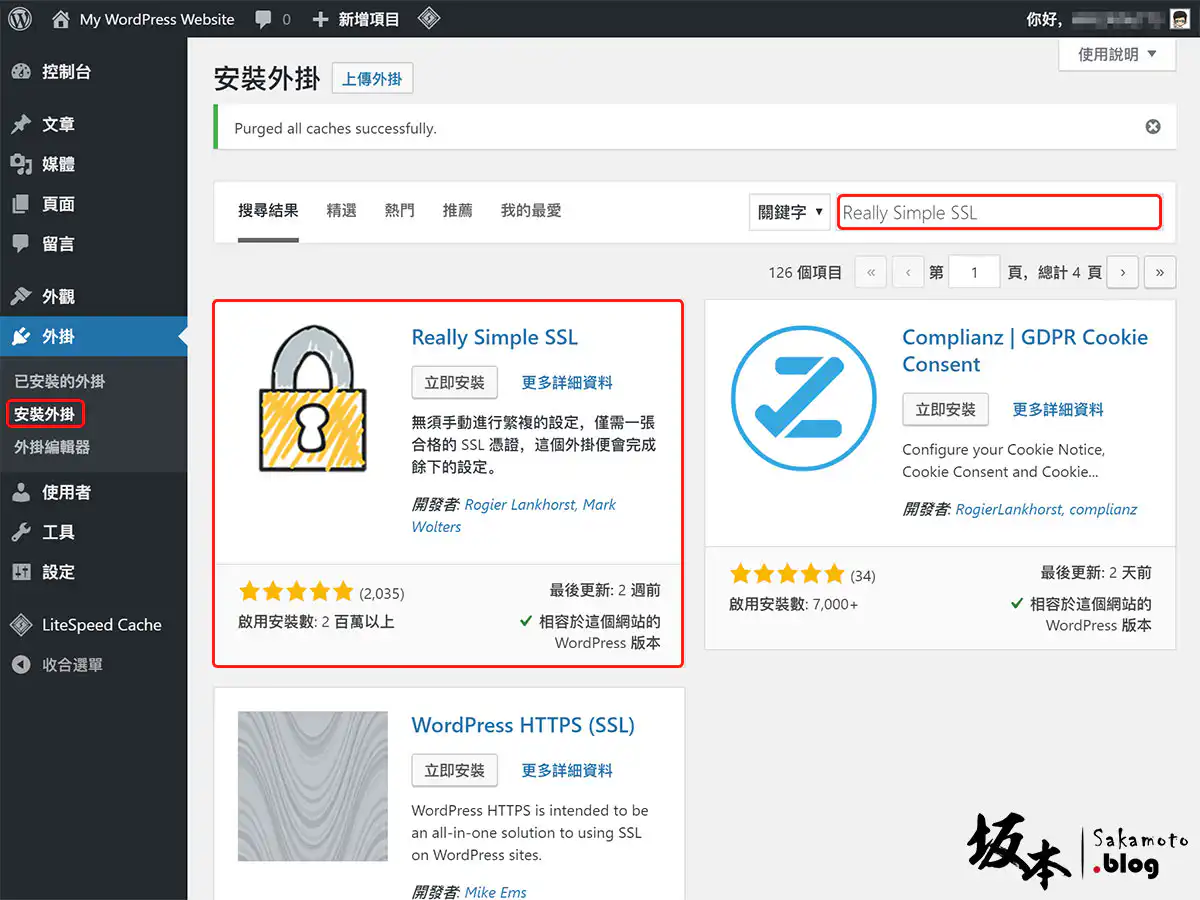The width and height of the screenshot is (1200, 900).
Task: Click the plugin search input field
Action: click(x=999, y=212)
